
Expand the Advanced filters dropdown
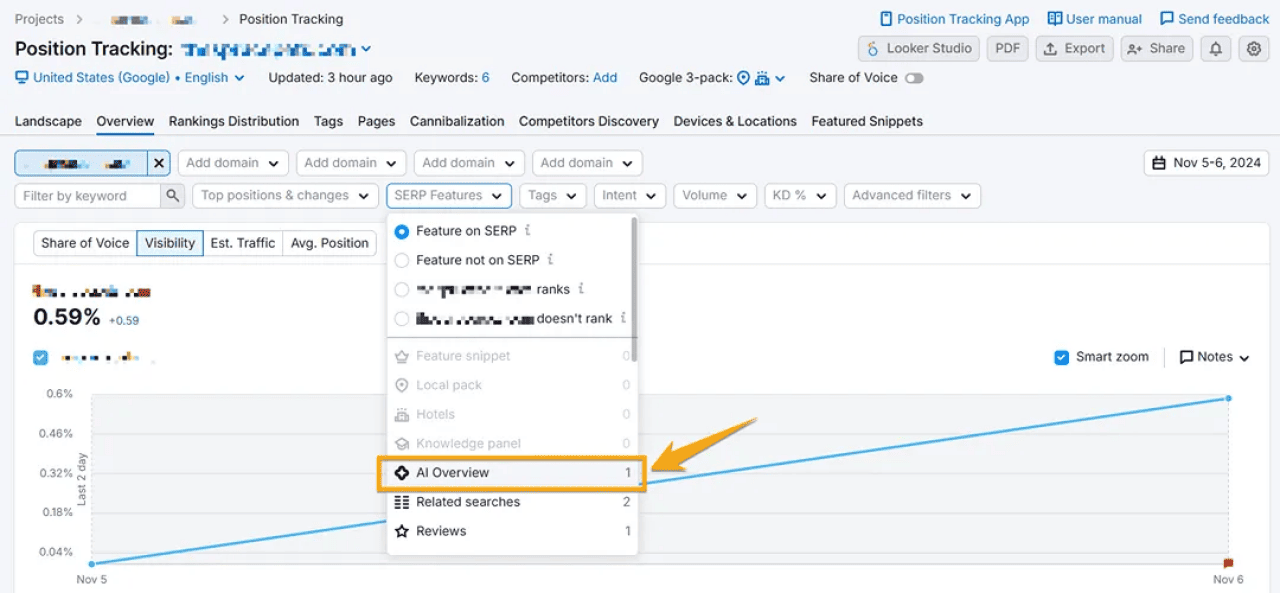[911, 195]
